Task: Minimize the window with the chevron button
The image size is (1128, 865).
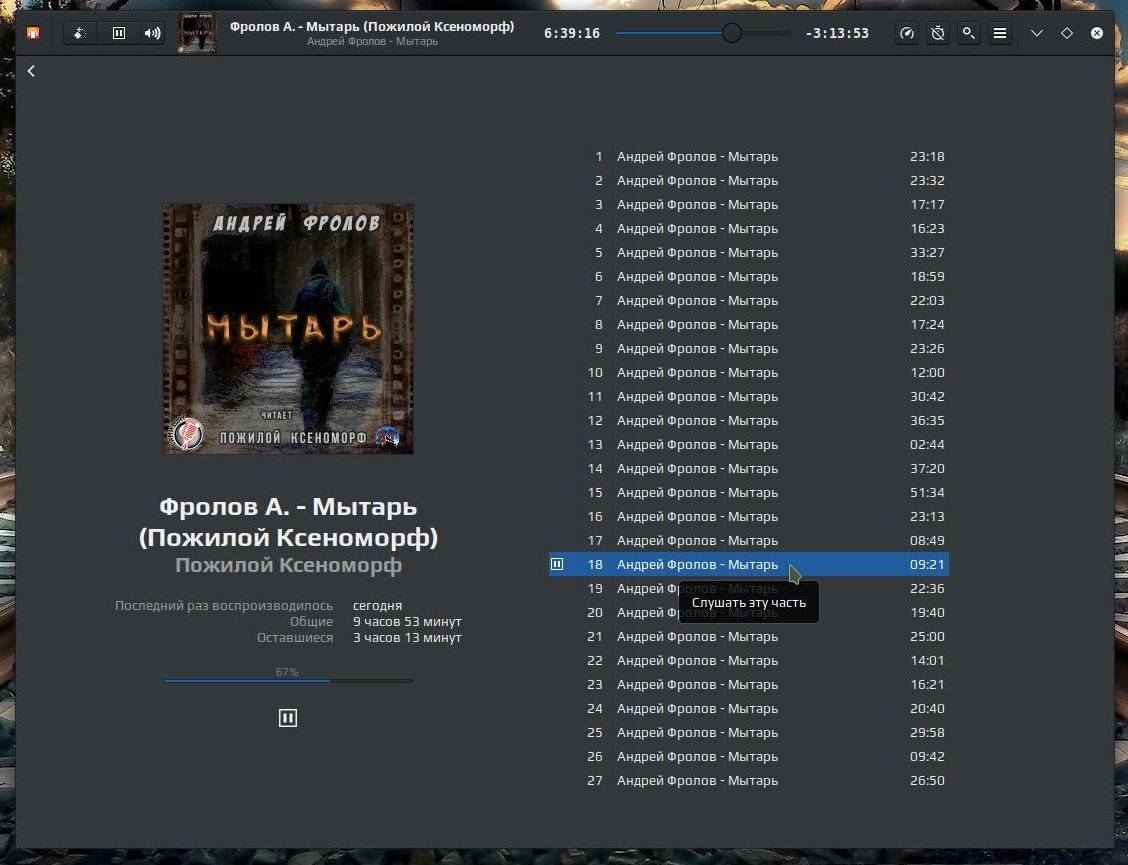Action: [x=1037, y=33]
